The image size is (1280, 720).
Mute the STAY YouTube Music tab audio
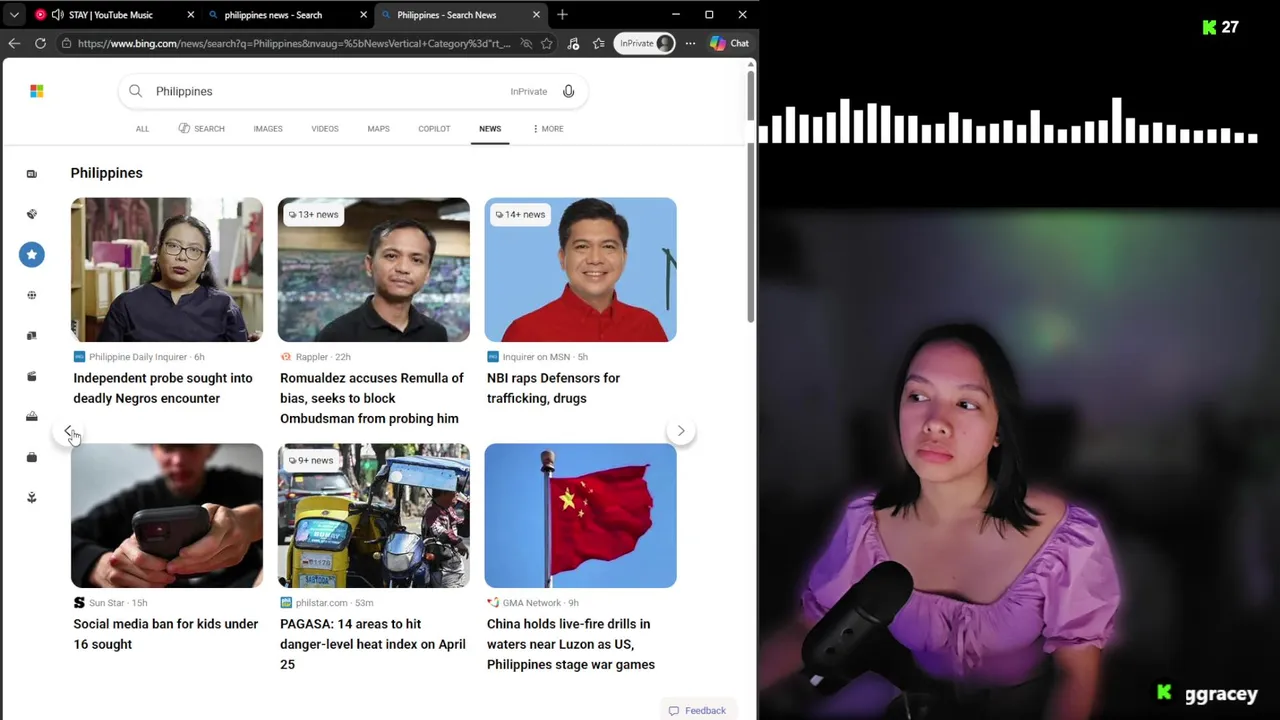click(57, 15)
